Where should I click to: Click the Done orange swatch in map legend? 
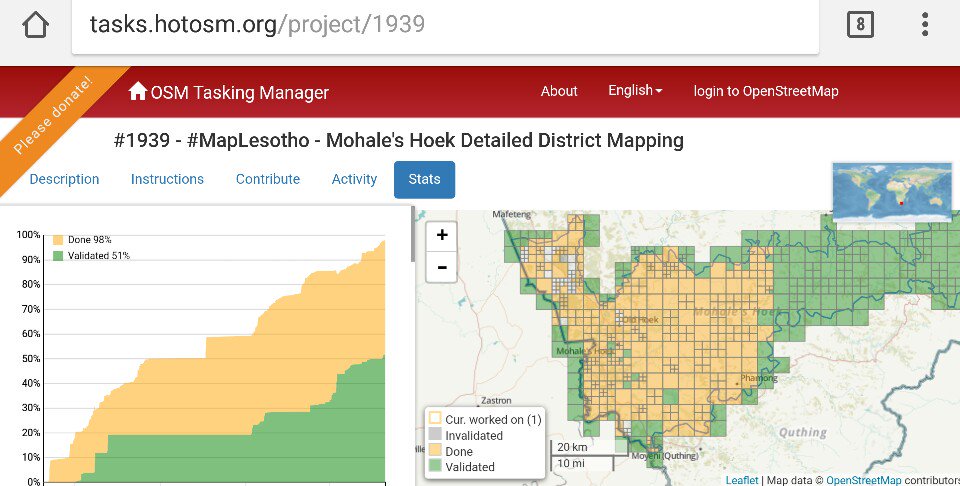[x=435, y=450]
